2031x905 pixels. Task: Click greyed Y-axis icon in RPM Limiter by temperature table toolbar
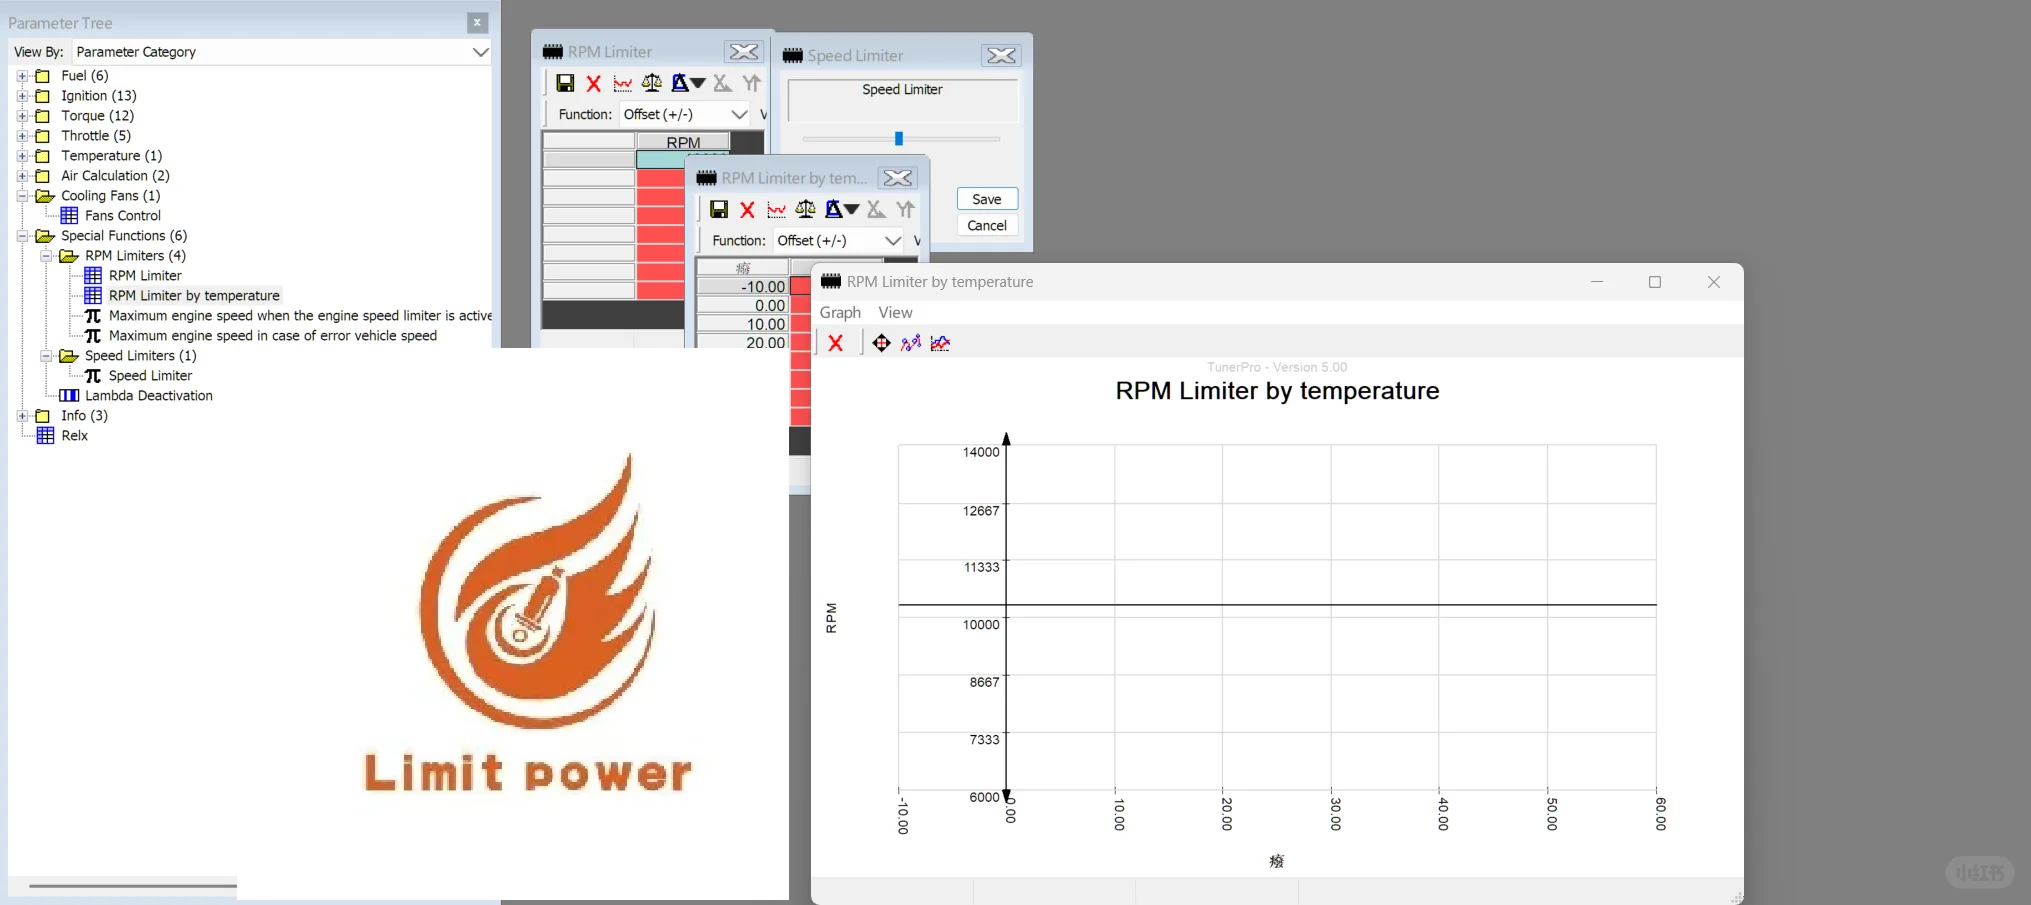click(x=906, y=209)
